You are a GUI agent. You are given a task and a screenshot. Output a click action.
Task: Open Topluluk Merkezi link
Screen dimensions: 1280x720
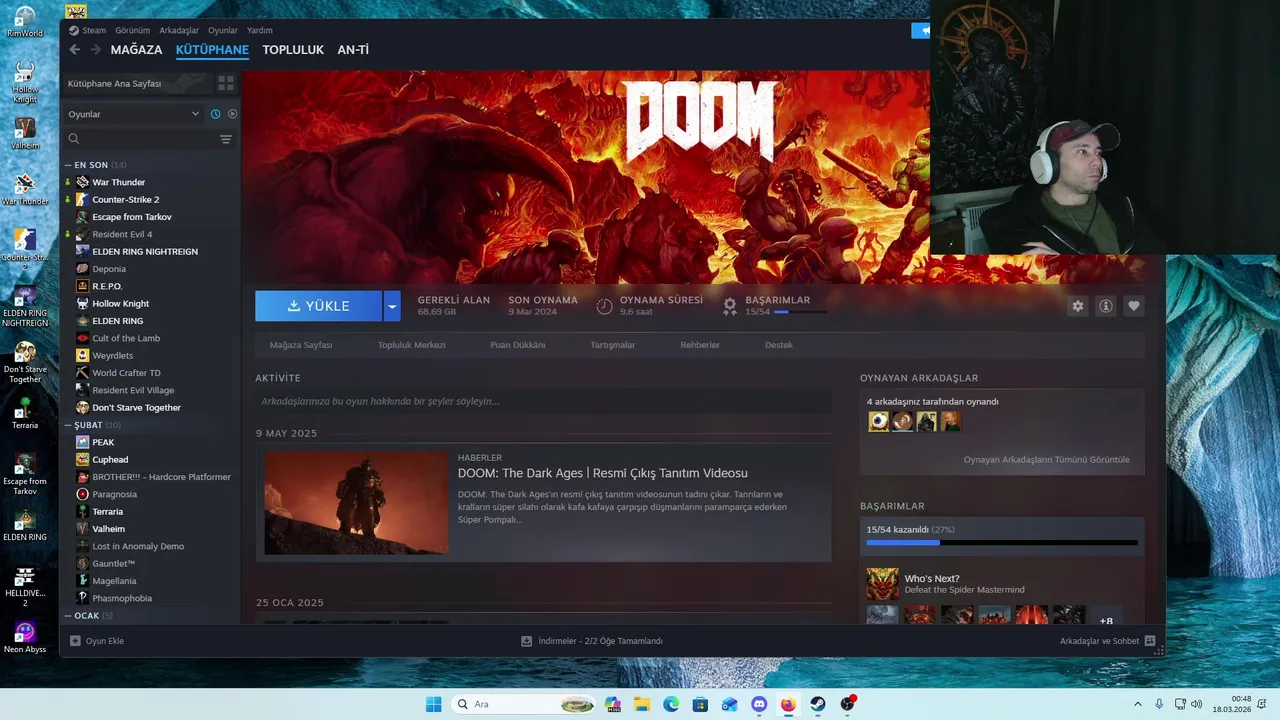411,345
